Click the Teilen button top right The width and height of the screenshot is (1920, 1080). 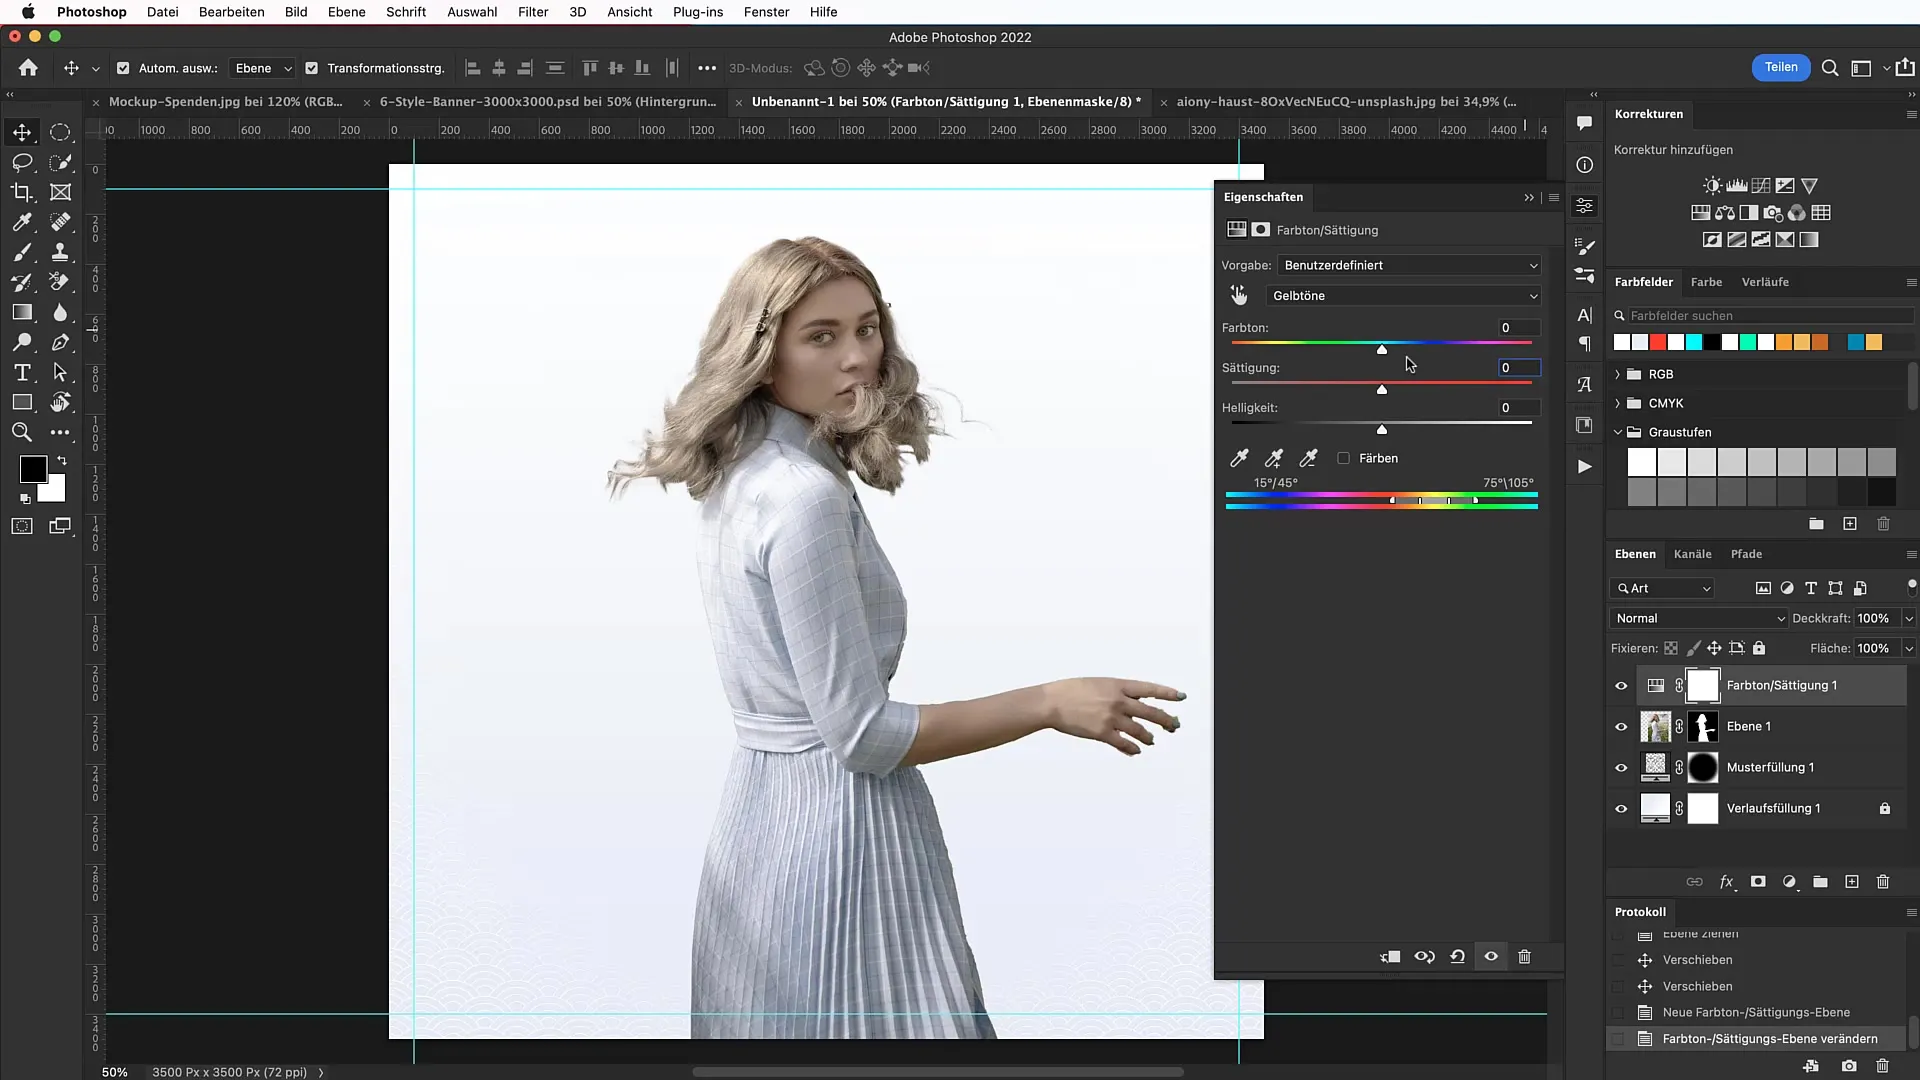pyautogui.click(x=1780, y=67)
